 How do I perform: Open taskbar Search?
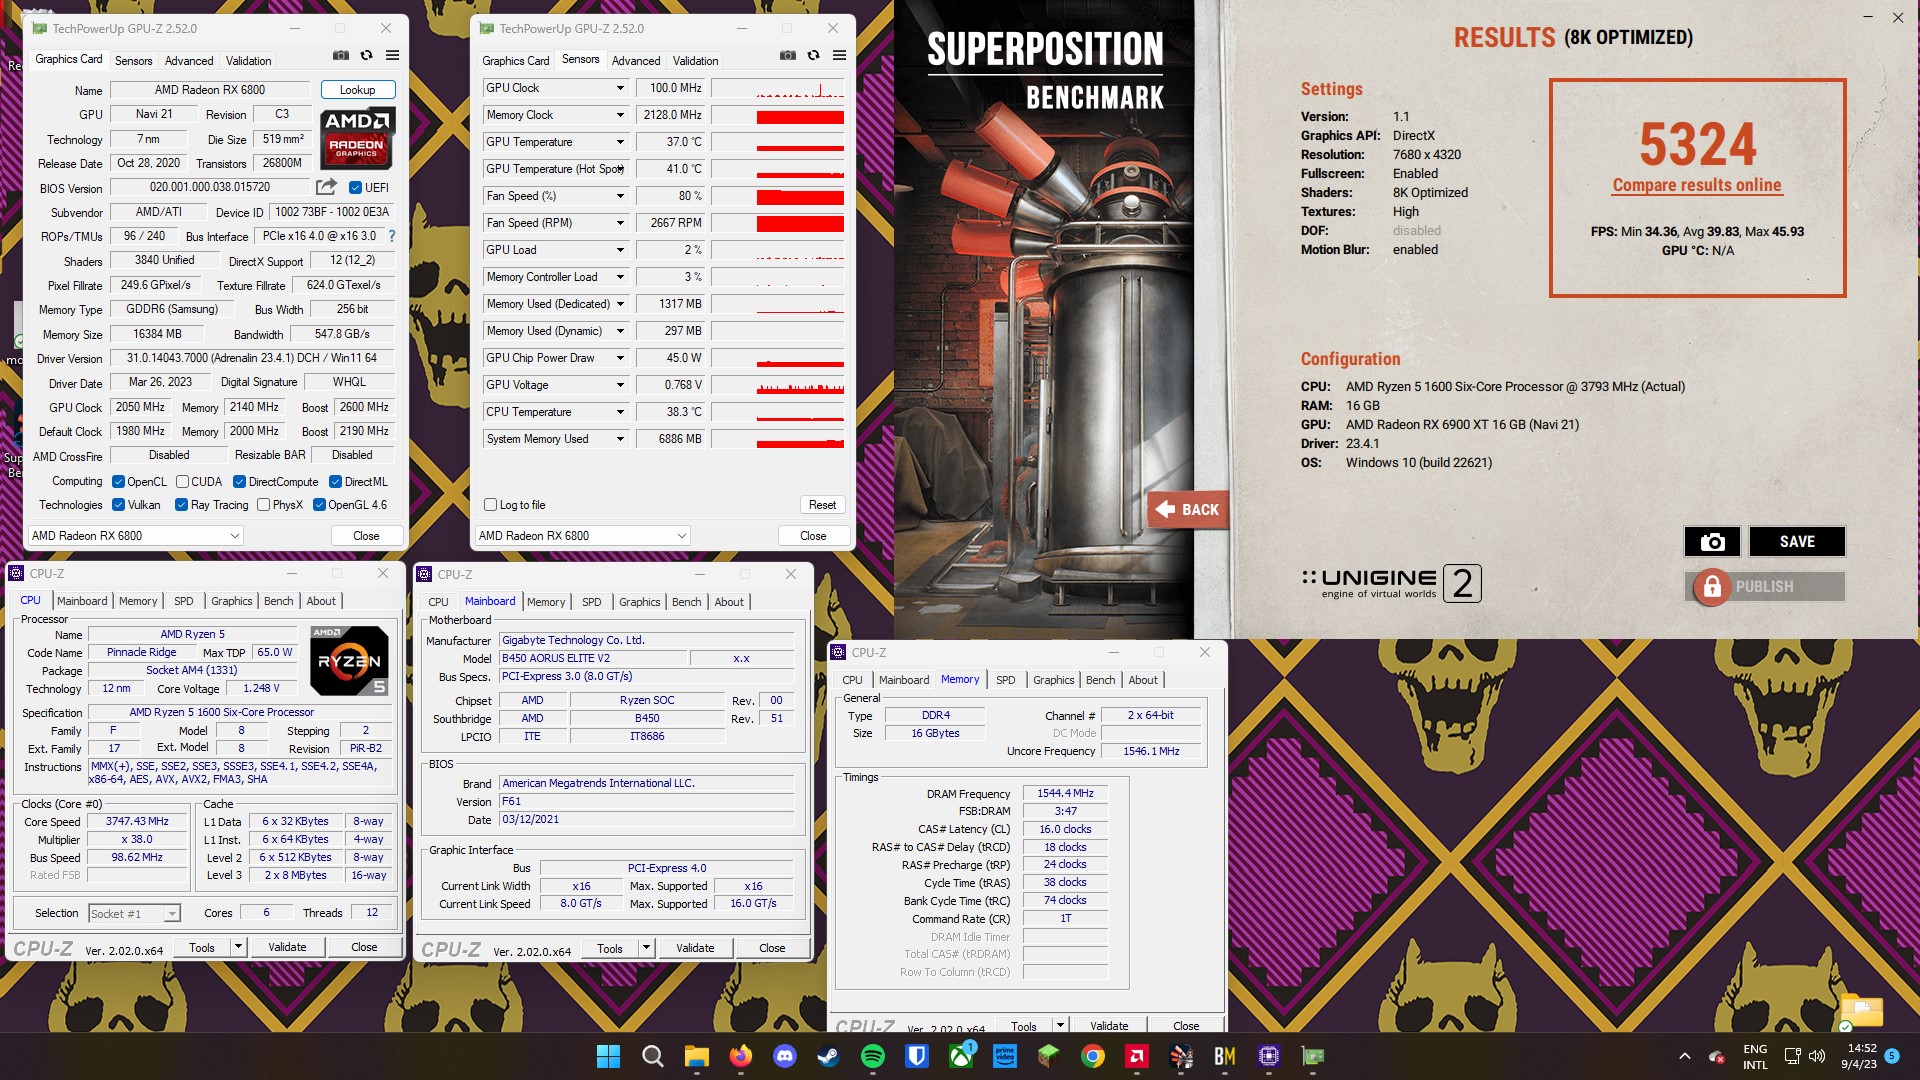pyautogui.click(x=652, y=1056)
